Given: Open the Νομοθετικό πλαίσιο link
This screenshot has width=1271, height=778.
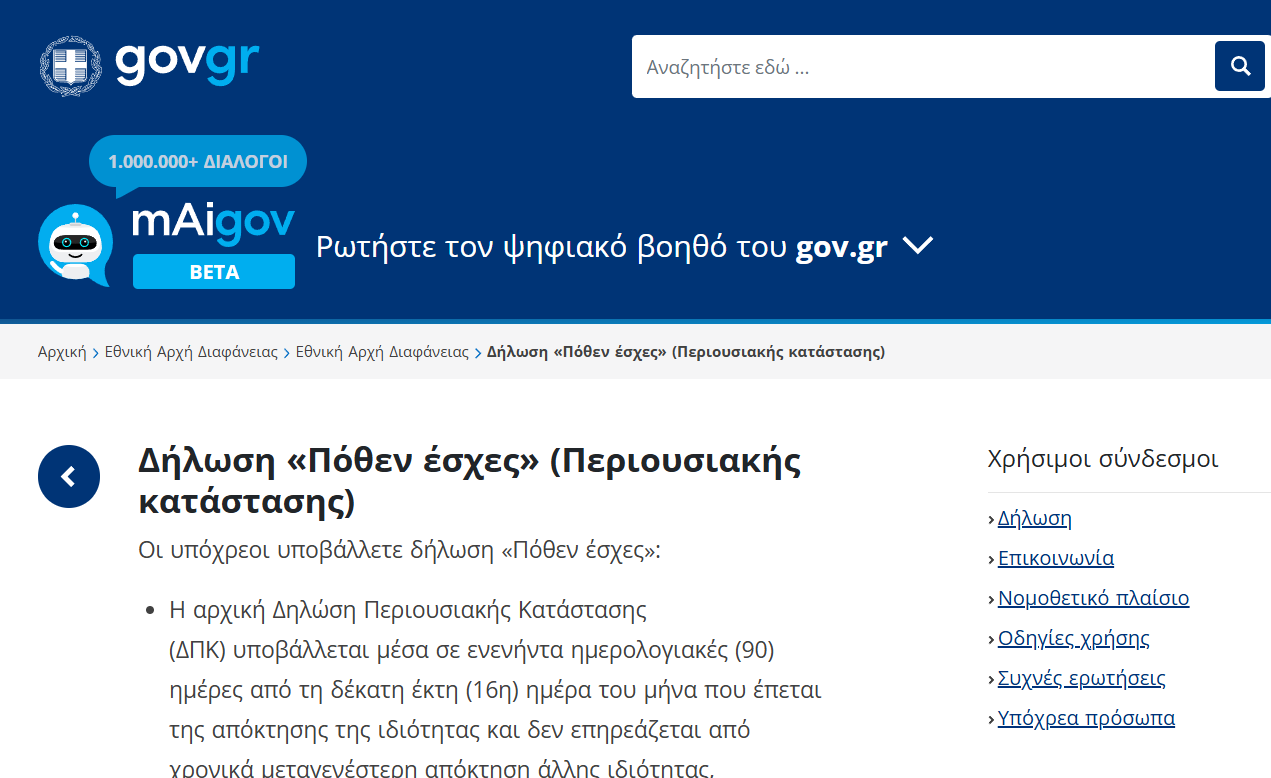Looking at the screenshot, I should click(x=1093, y=598).
